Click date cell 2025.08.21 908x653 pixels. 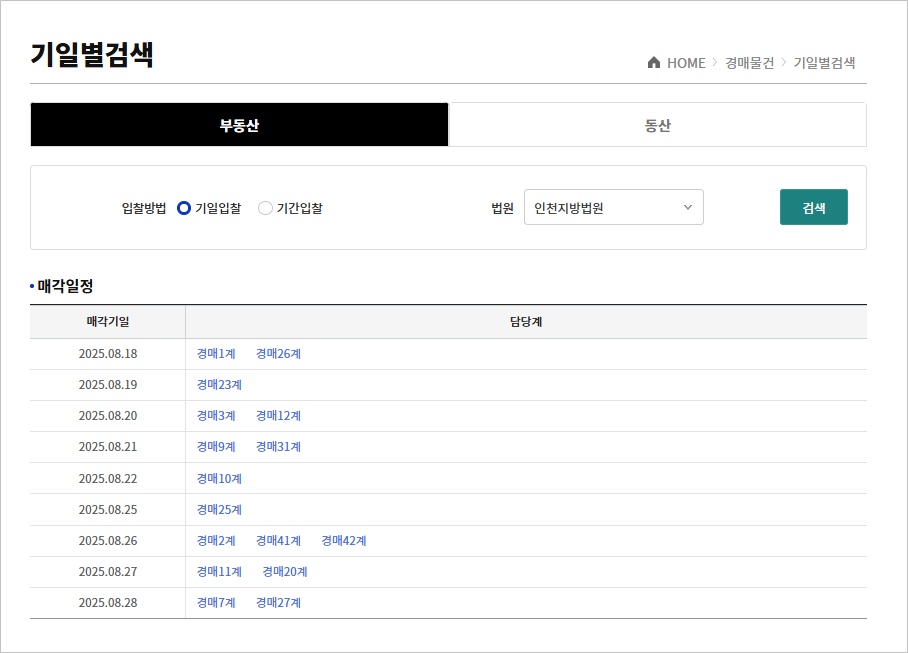(x=108, y=447)
